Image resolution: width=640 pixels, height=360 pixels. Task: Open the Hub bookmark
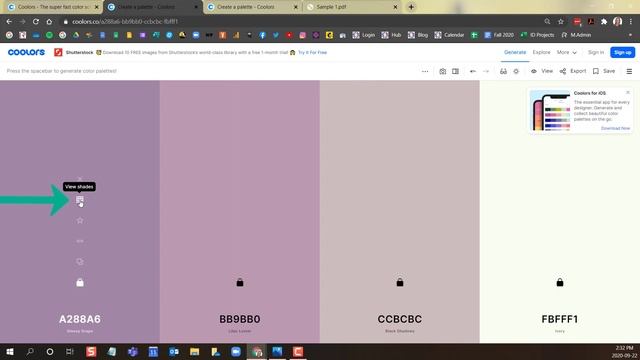pyautogui.click(x=391, y=35)
